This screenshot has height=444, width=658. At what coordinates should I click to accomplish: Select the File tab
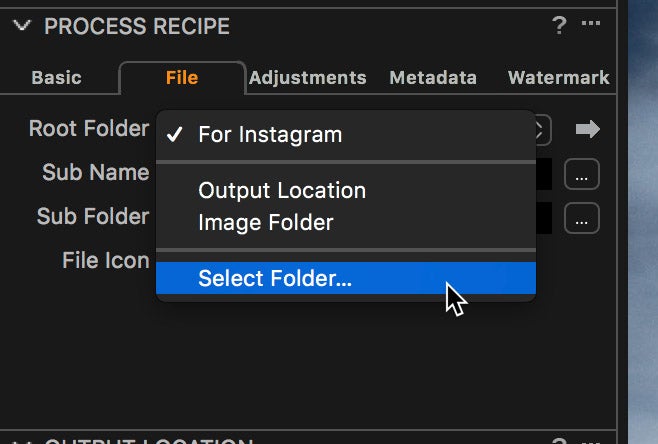182,78
